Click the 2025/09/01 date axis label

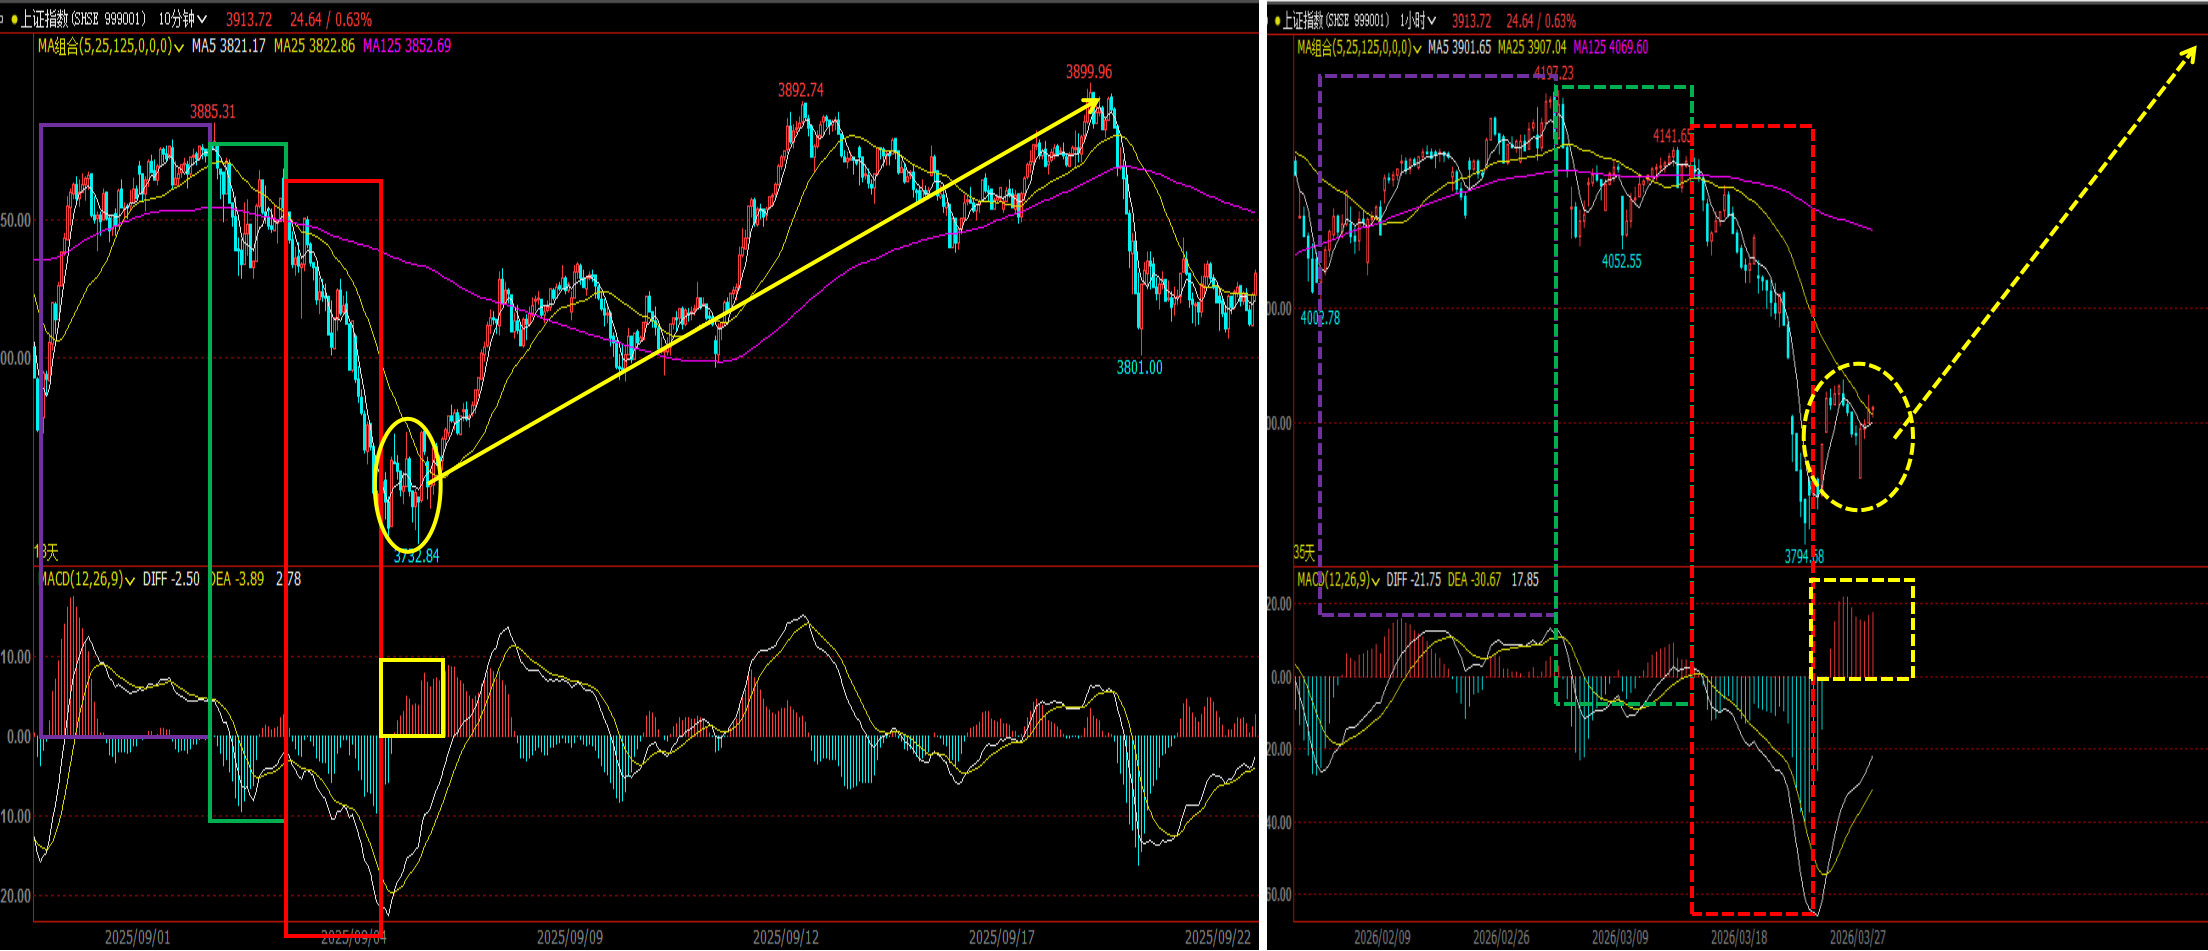pos(137,937)
